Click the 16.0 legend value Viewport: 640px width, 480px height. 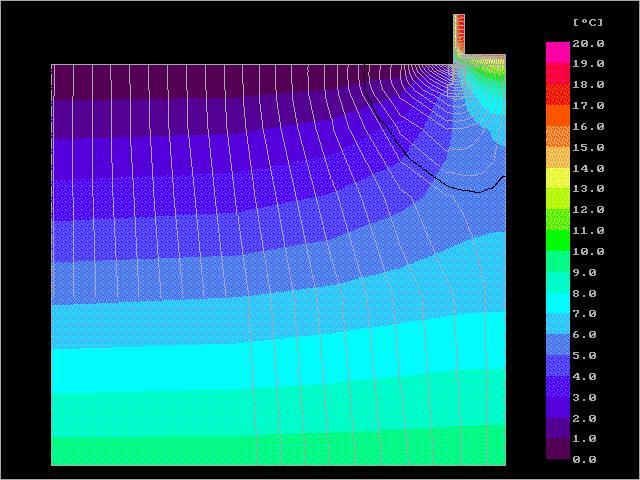click(588, 127)
